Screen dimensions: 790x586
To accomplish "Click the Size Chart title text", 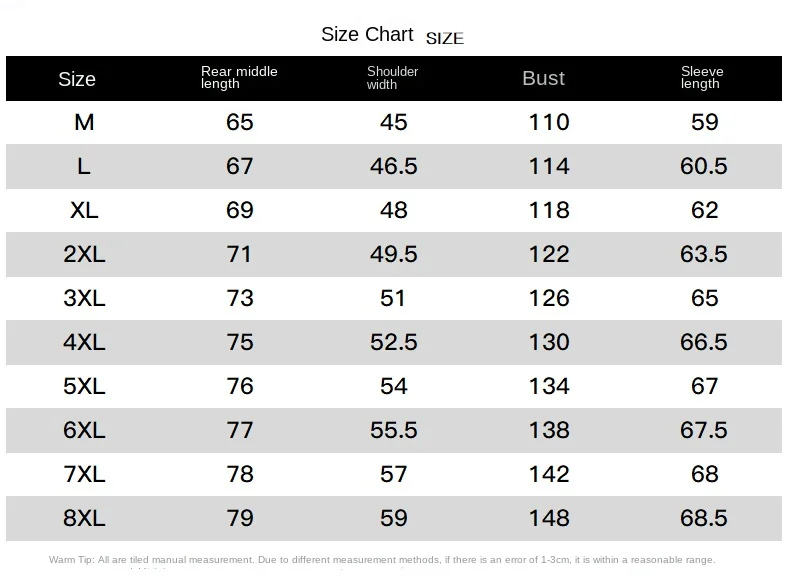I will click(367, 34).
